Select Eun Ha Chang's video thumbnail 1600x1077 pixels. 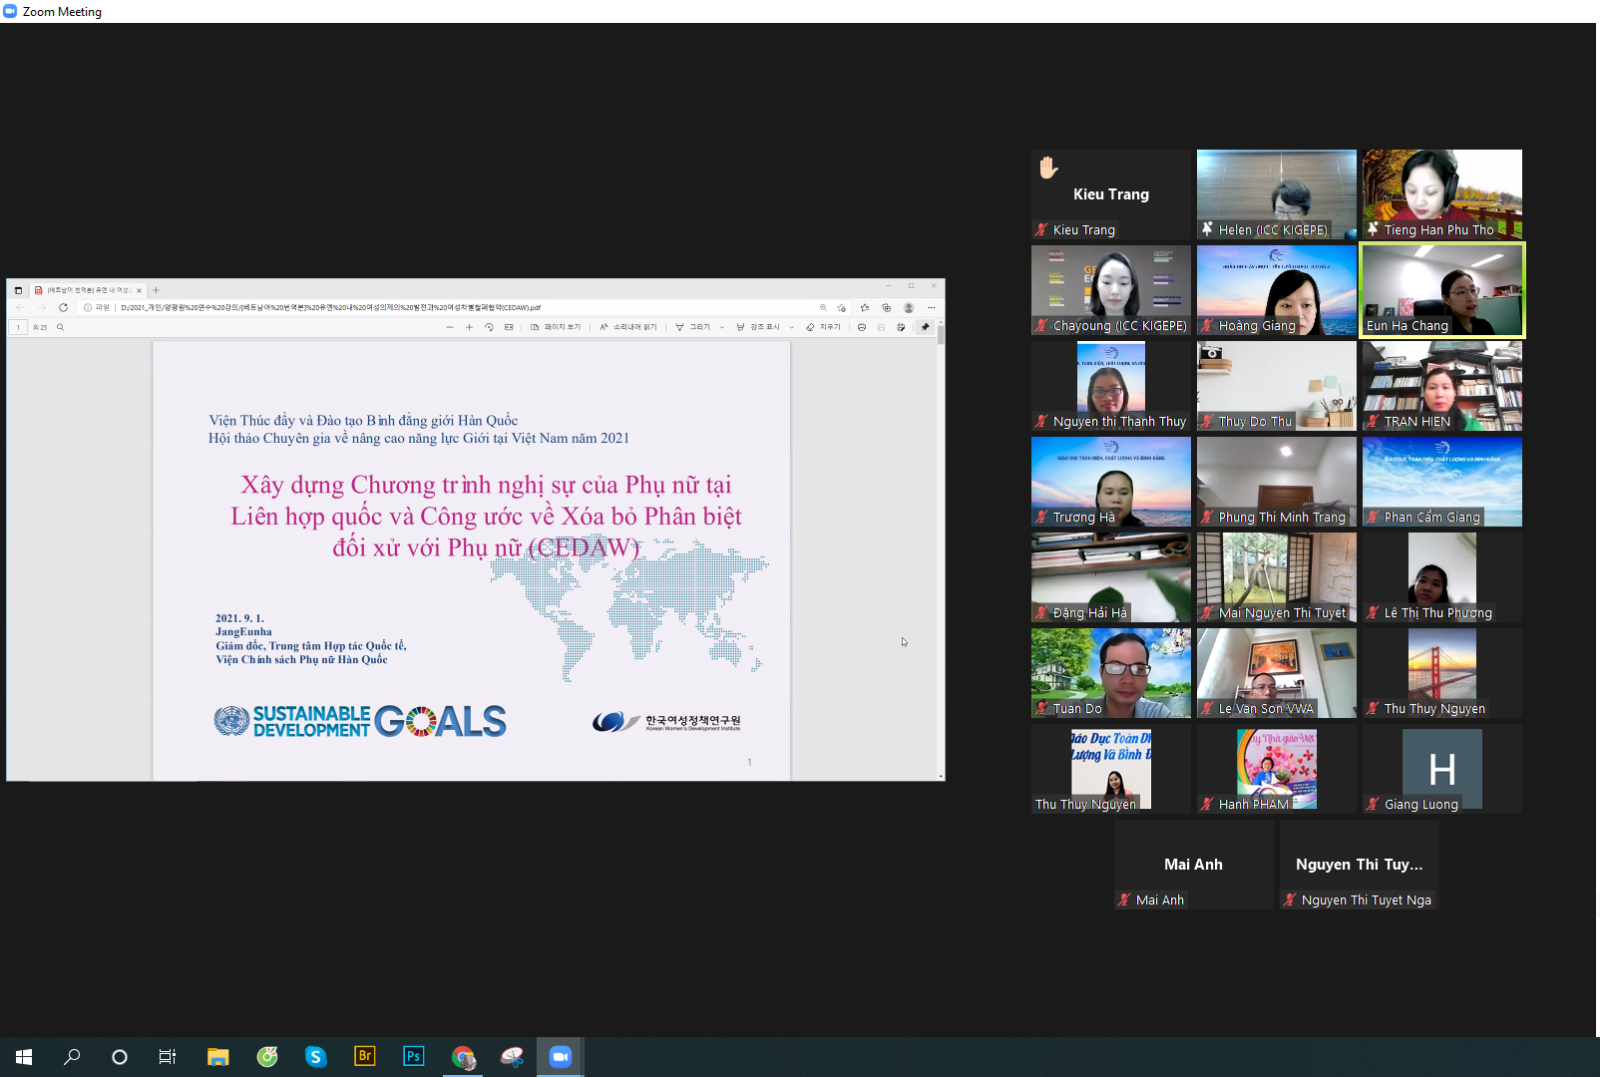1442,290
